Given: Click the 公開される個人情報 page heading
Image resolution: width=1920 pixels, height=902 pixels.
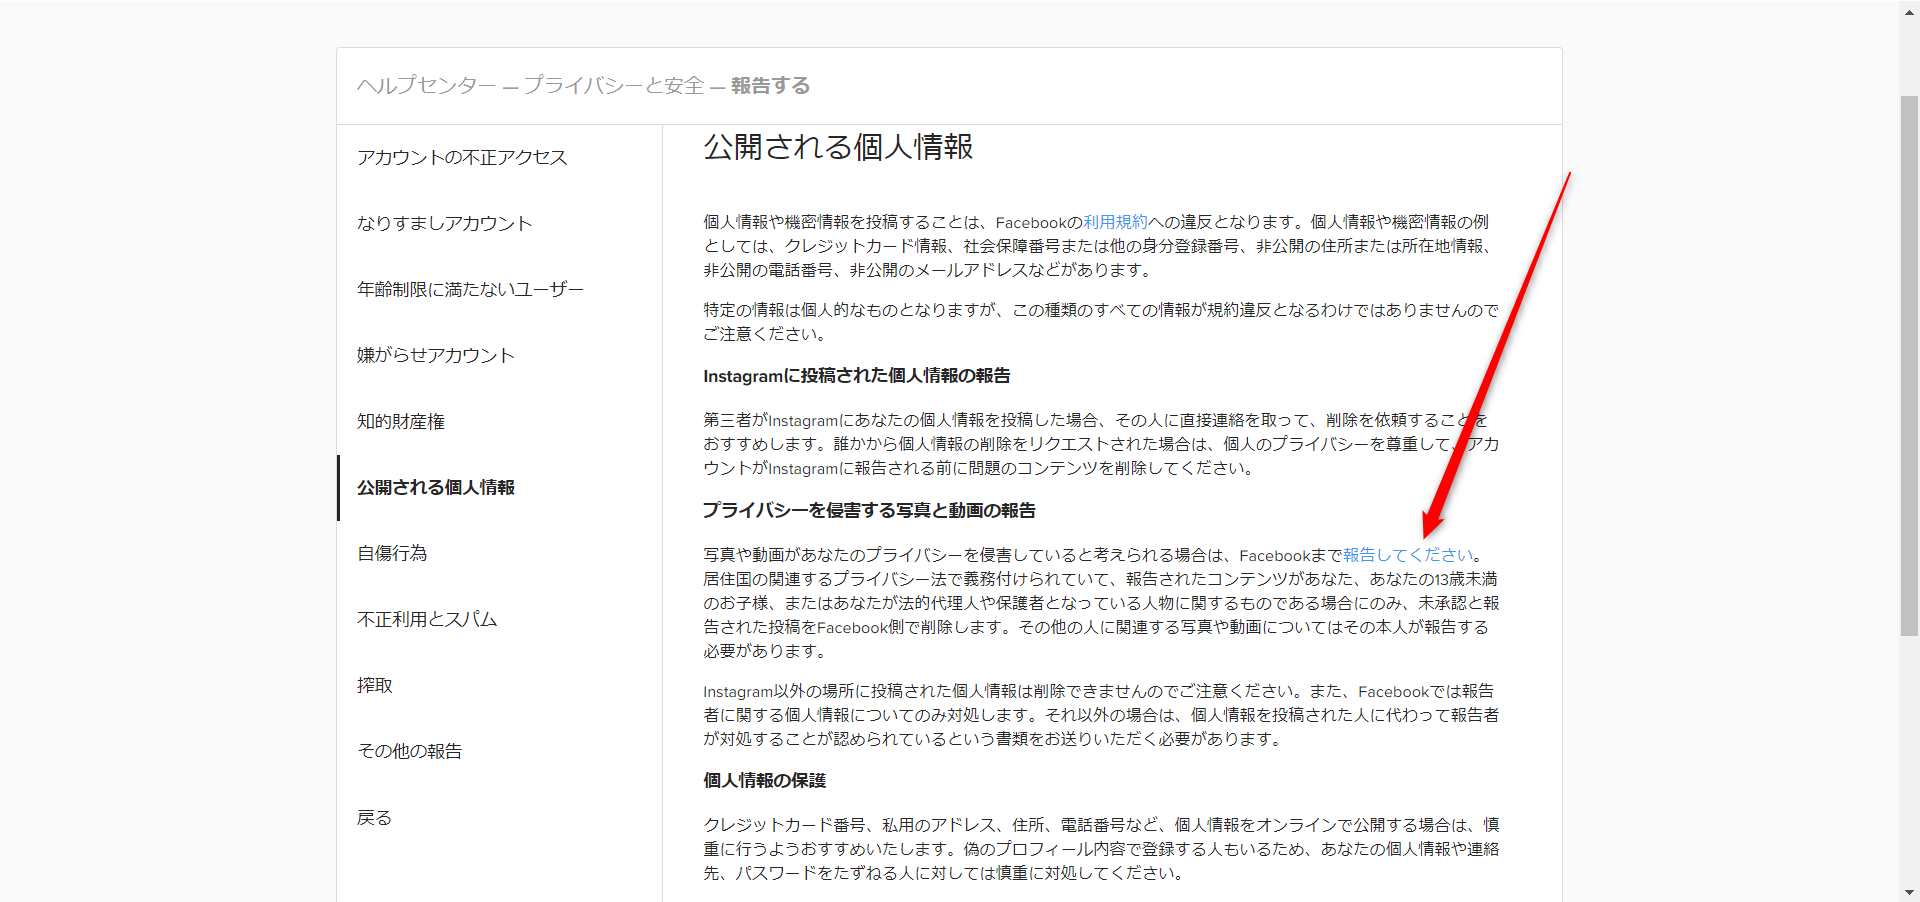Looking at the screenshot, I should (838, 147).
